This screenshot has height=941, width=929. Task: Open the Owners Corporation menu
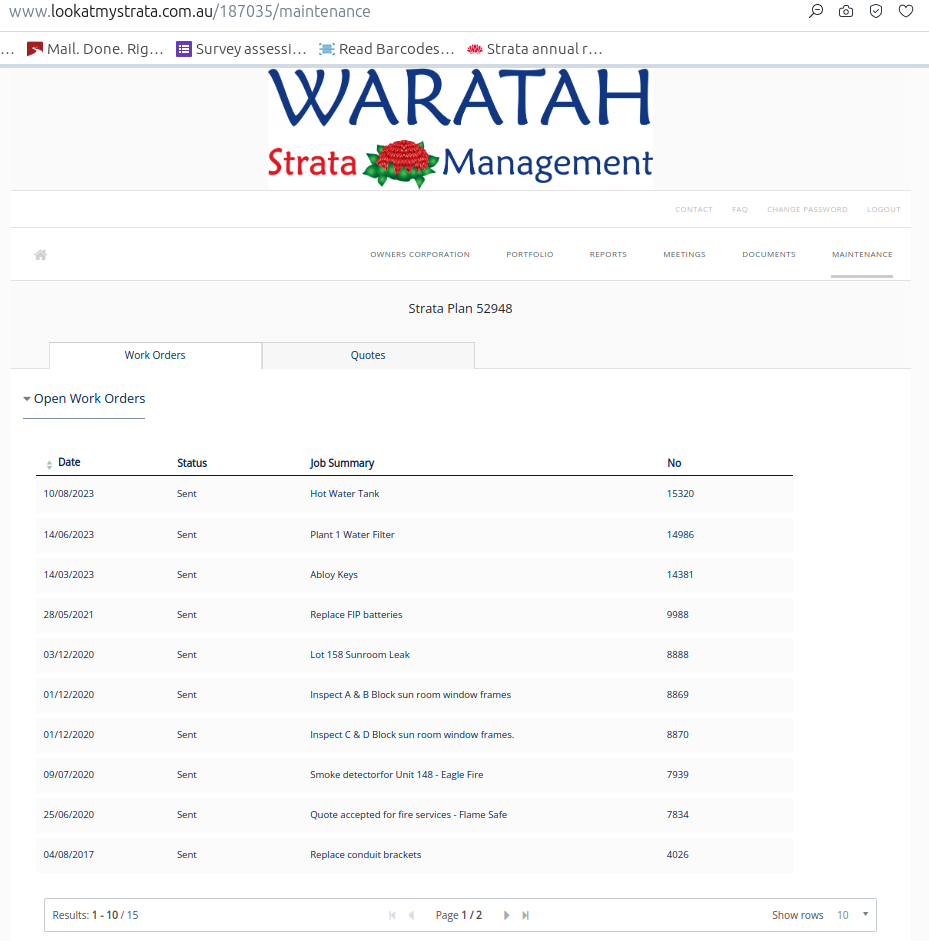coord(419,255)
